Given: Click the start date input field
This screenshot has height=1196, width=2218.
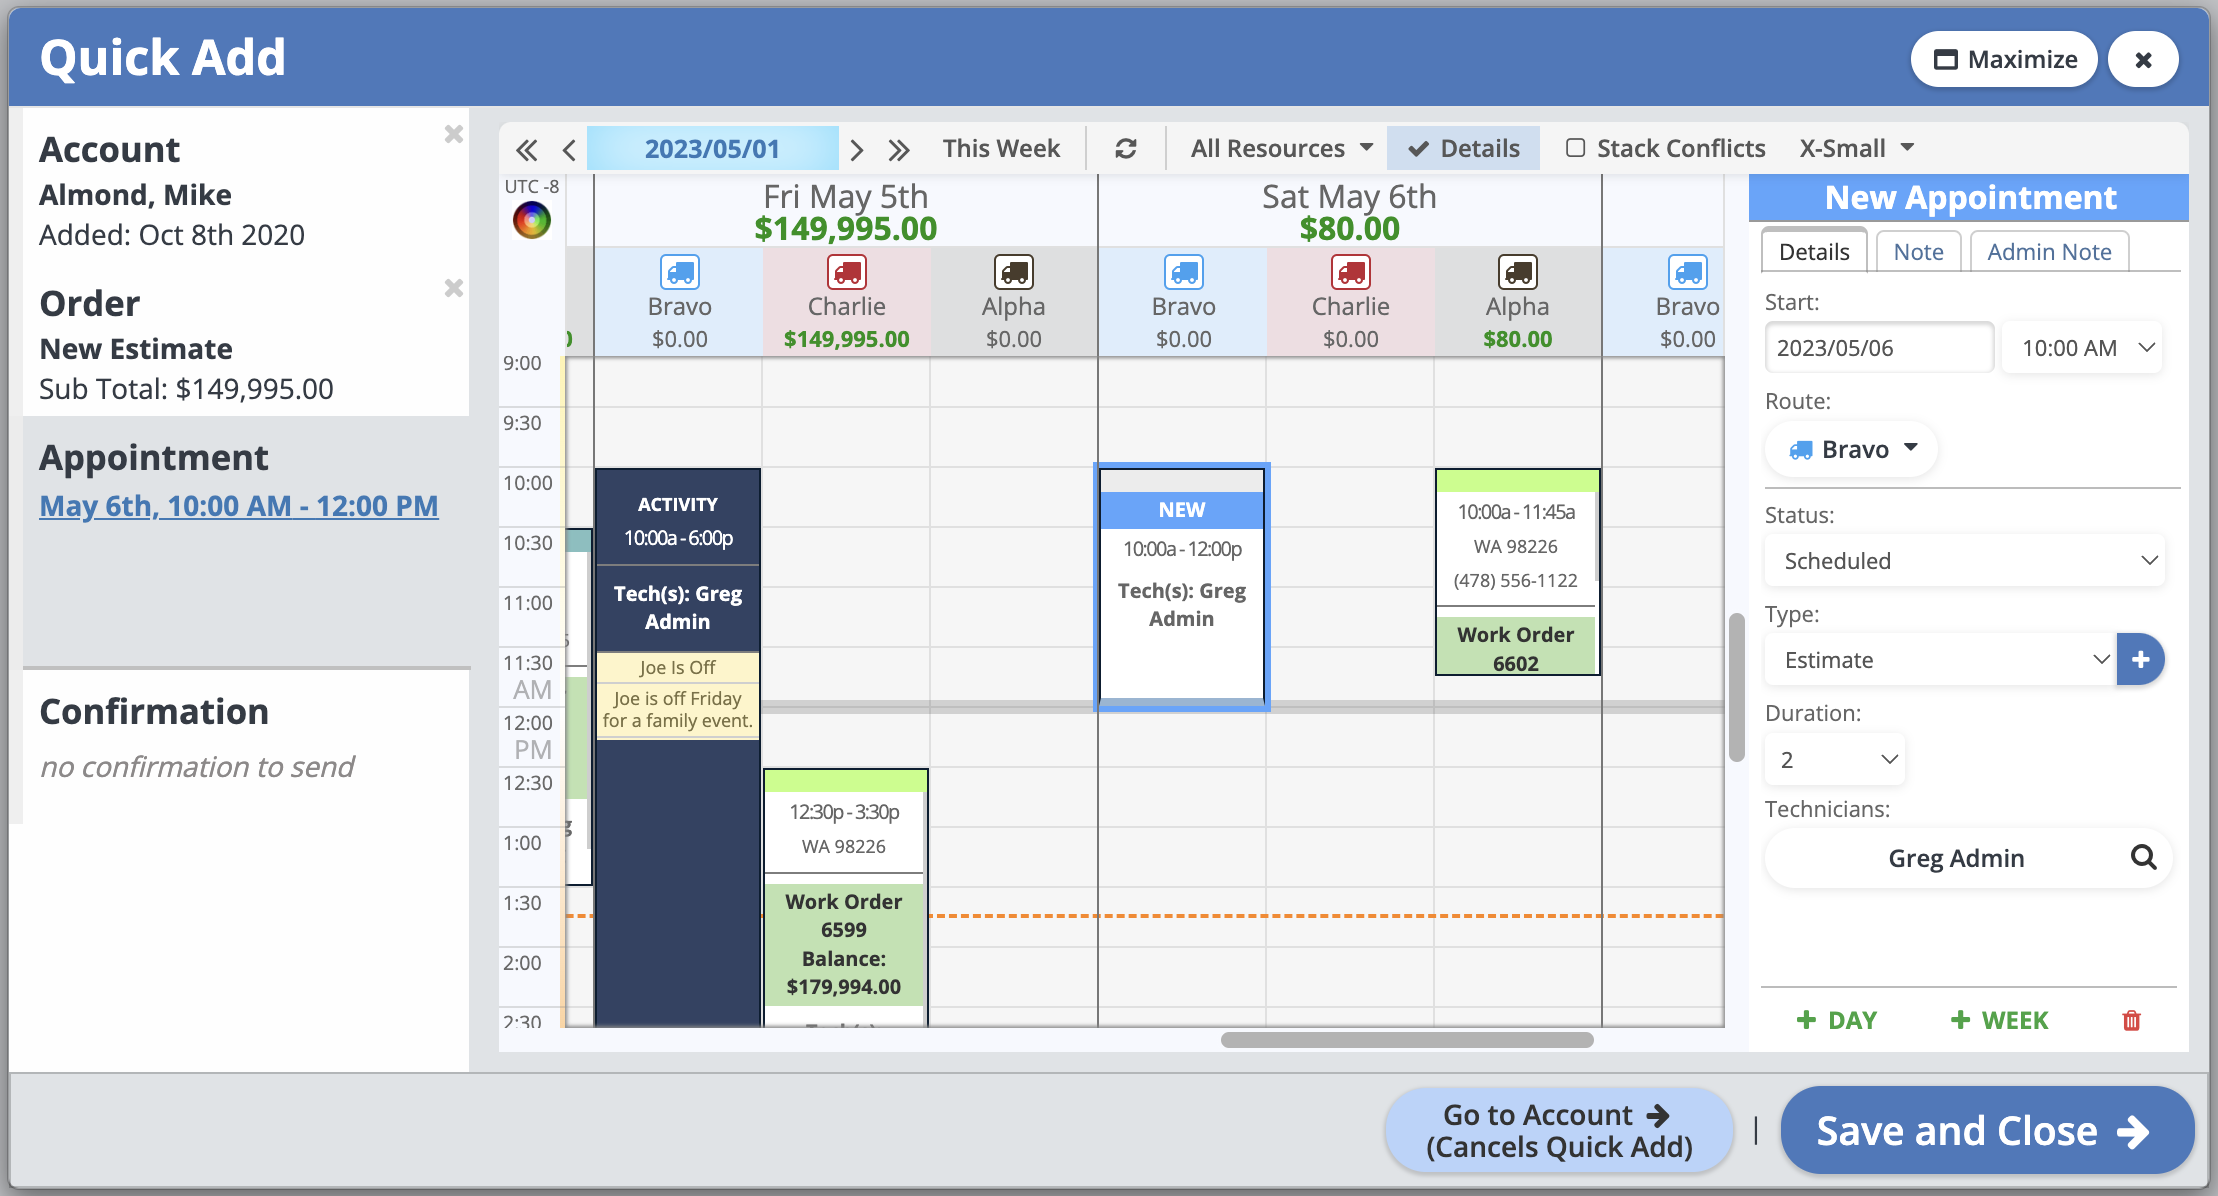Looking at the screenshot, I should [1878, 348].
